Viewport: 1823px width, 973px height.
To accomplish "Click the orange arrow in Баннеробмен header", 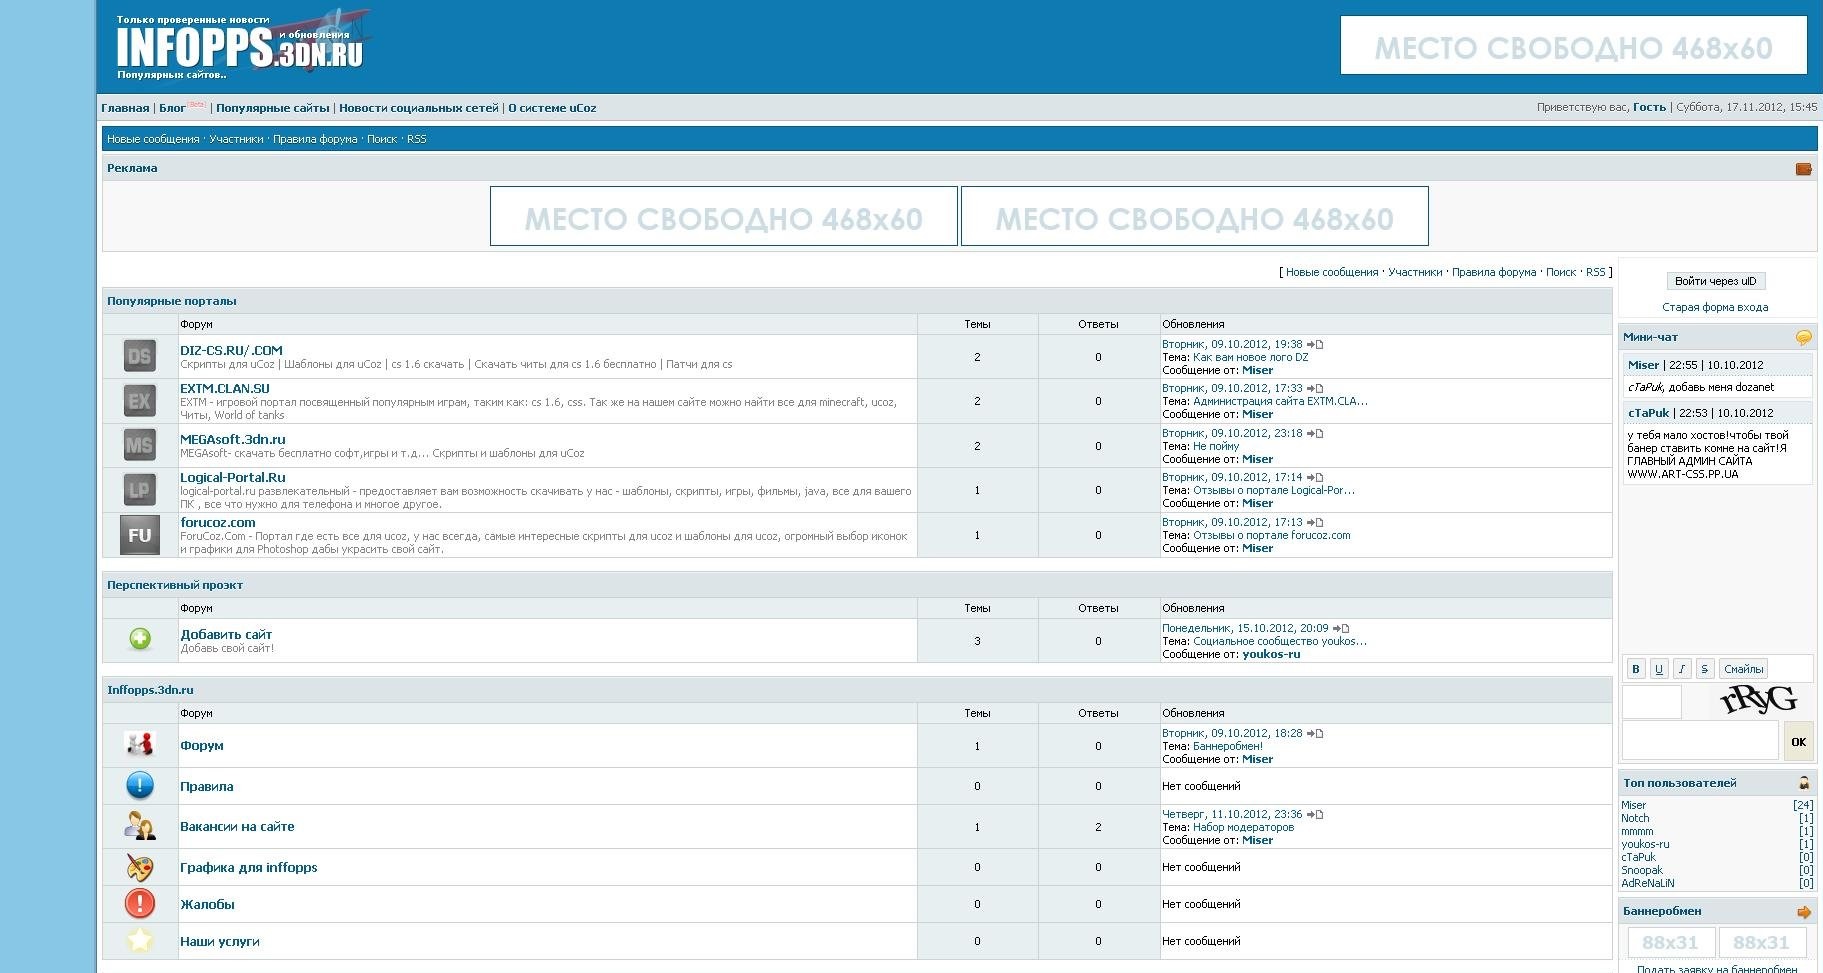I will 1803,912.
